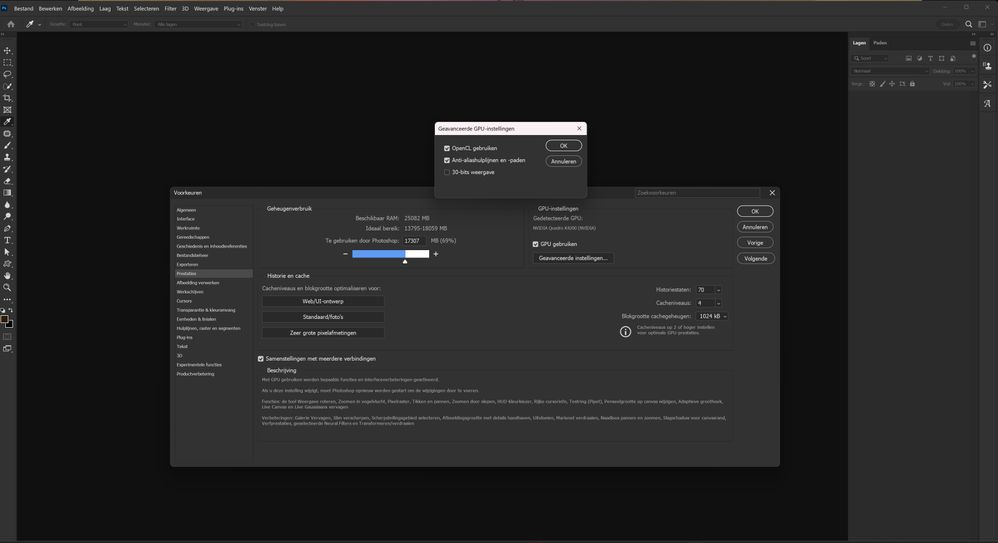The image size is (998, 543).
Task: Open the layer filter type dropdown
Action: pos(871,59)
